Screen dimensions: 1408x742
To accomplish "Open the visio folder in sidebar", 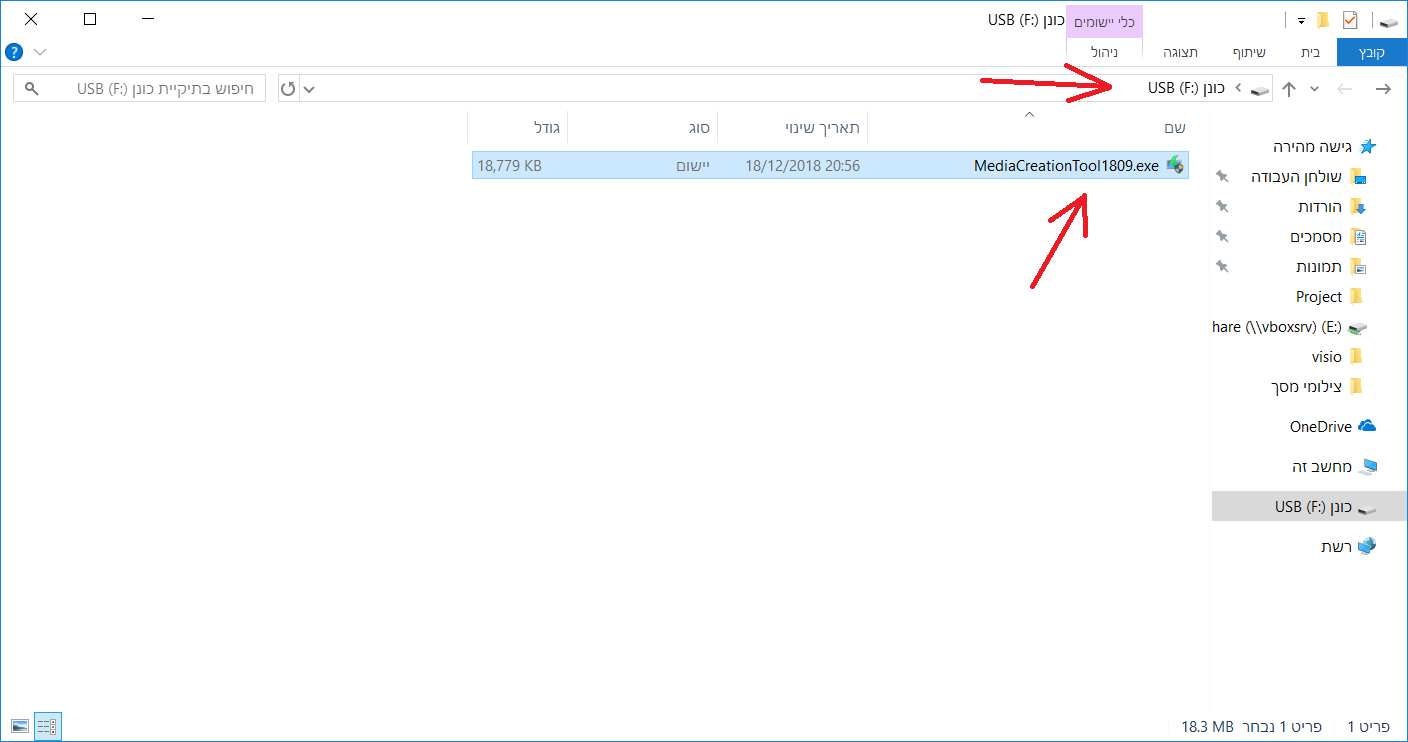I will [1327, 357].
